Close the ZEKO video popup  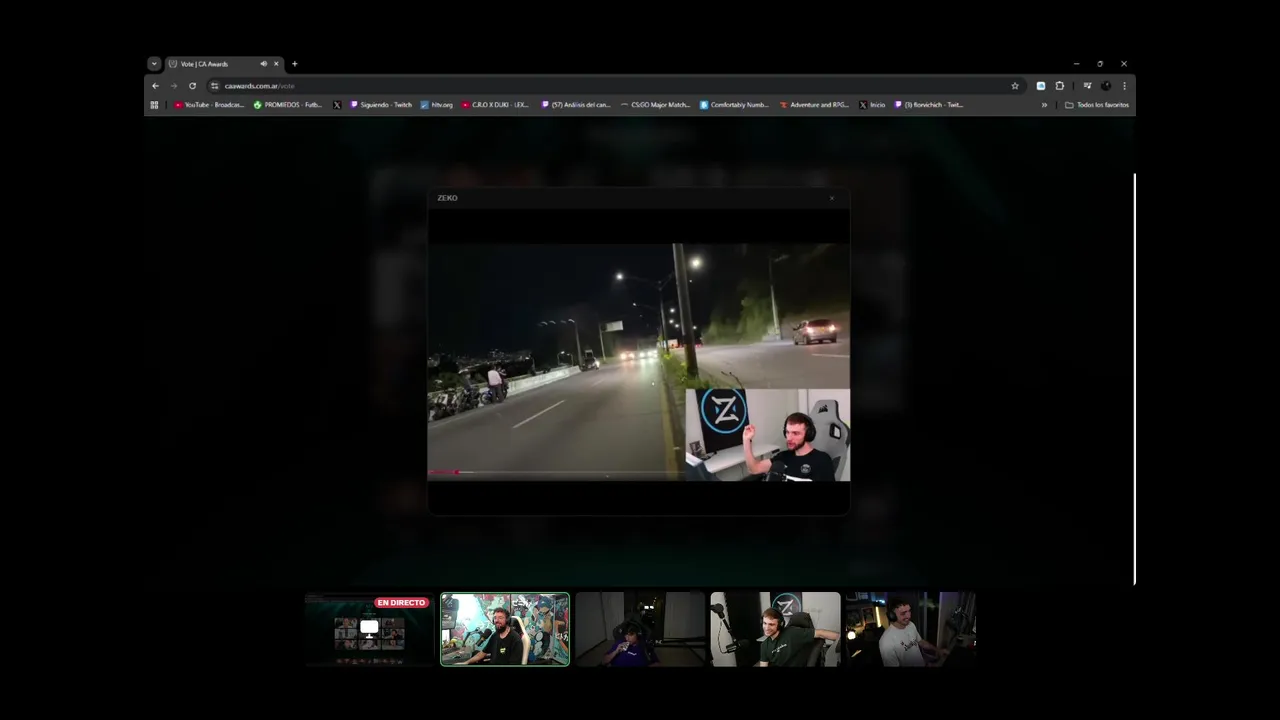point(832,198)
